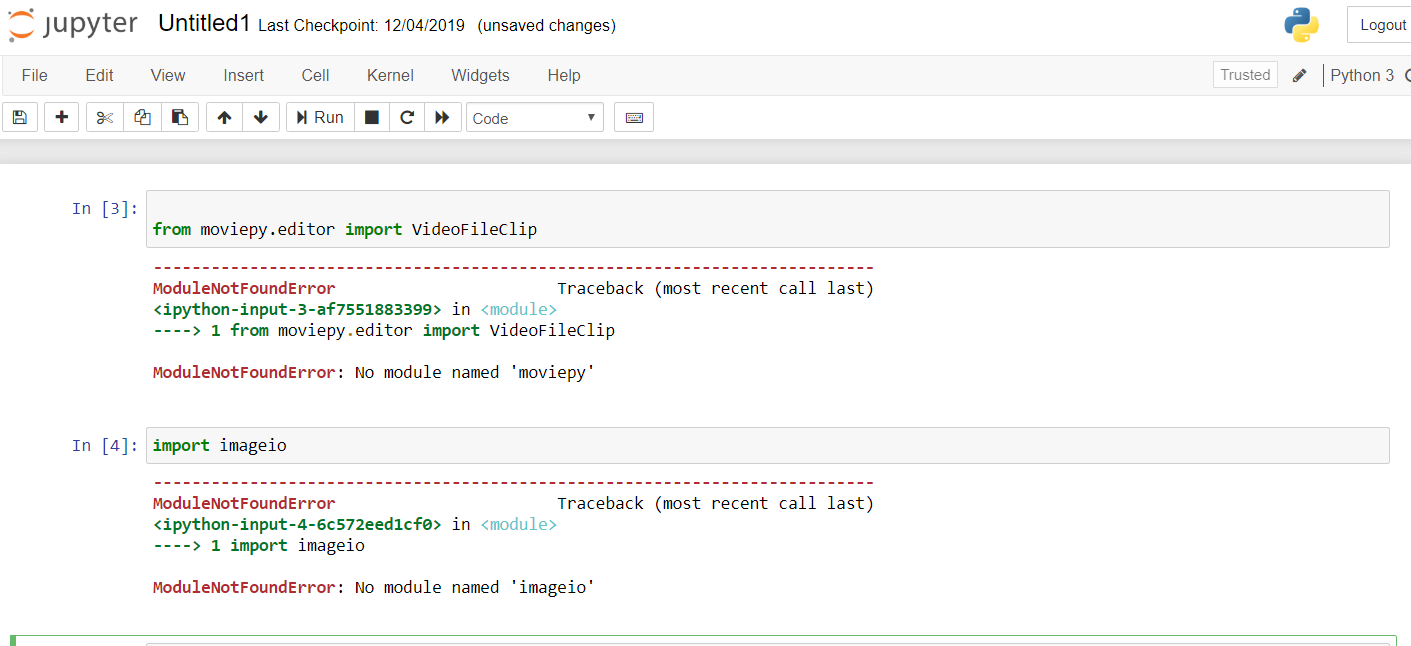The height and width of the screenshot is (646, 1411).
Task: Save the notebook via toolbar save icon
Action: coord(19,117)
